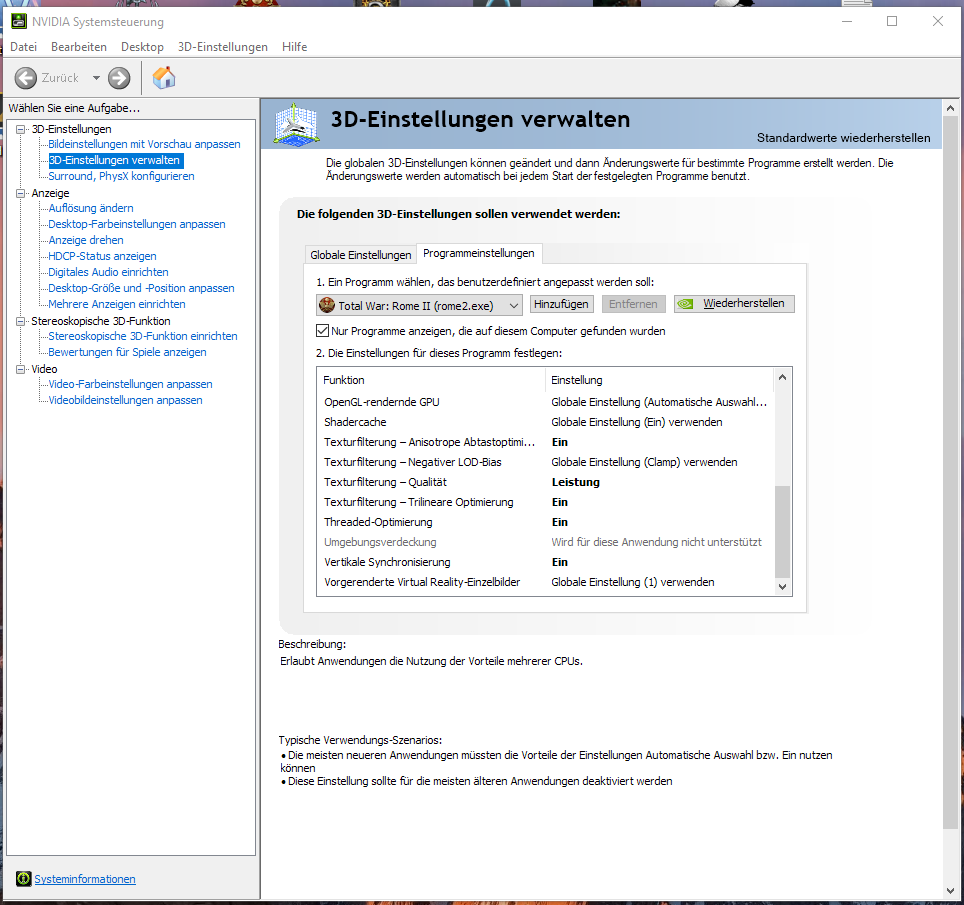This screenshot has height=905, width=964.
Task: Click the Back arrow icon in toolbar
Action: click(x=26, y=78)
